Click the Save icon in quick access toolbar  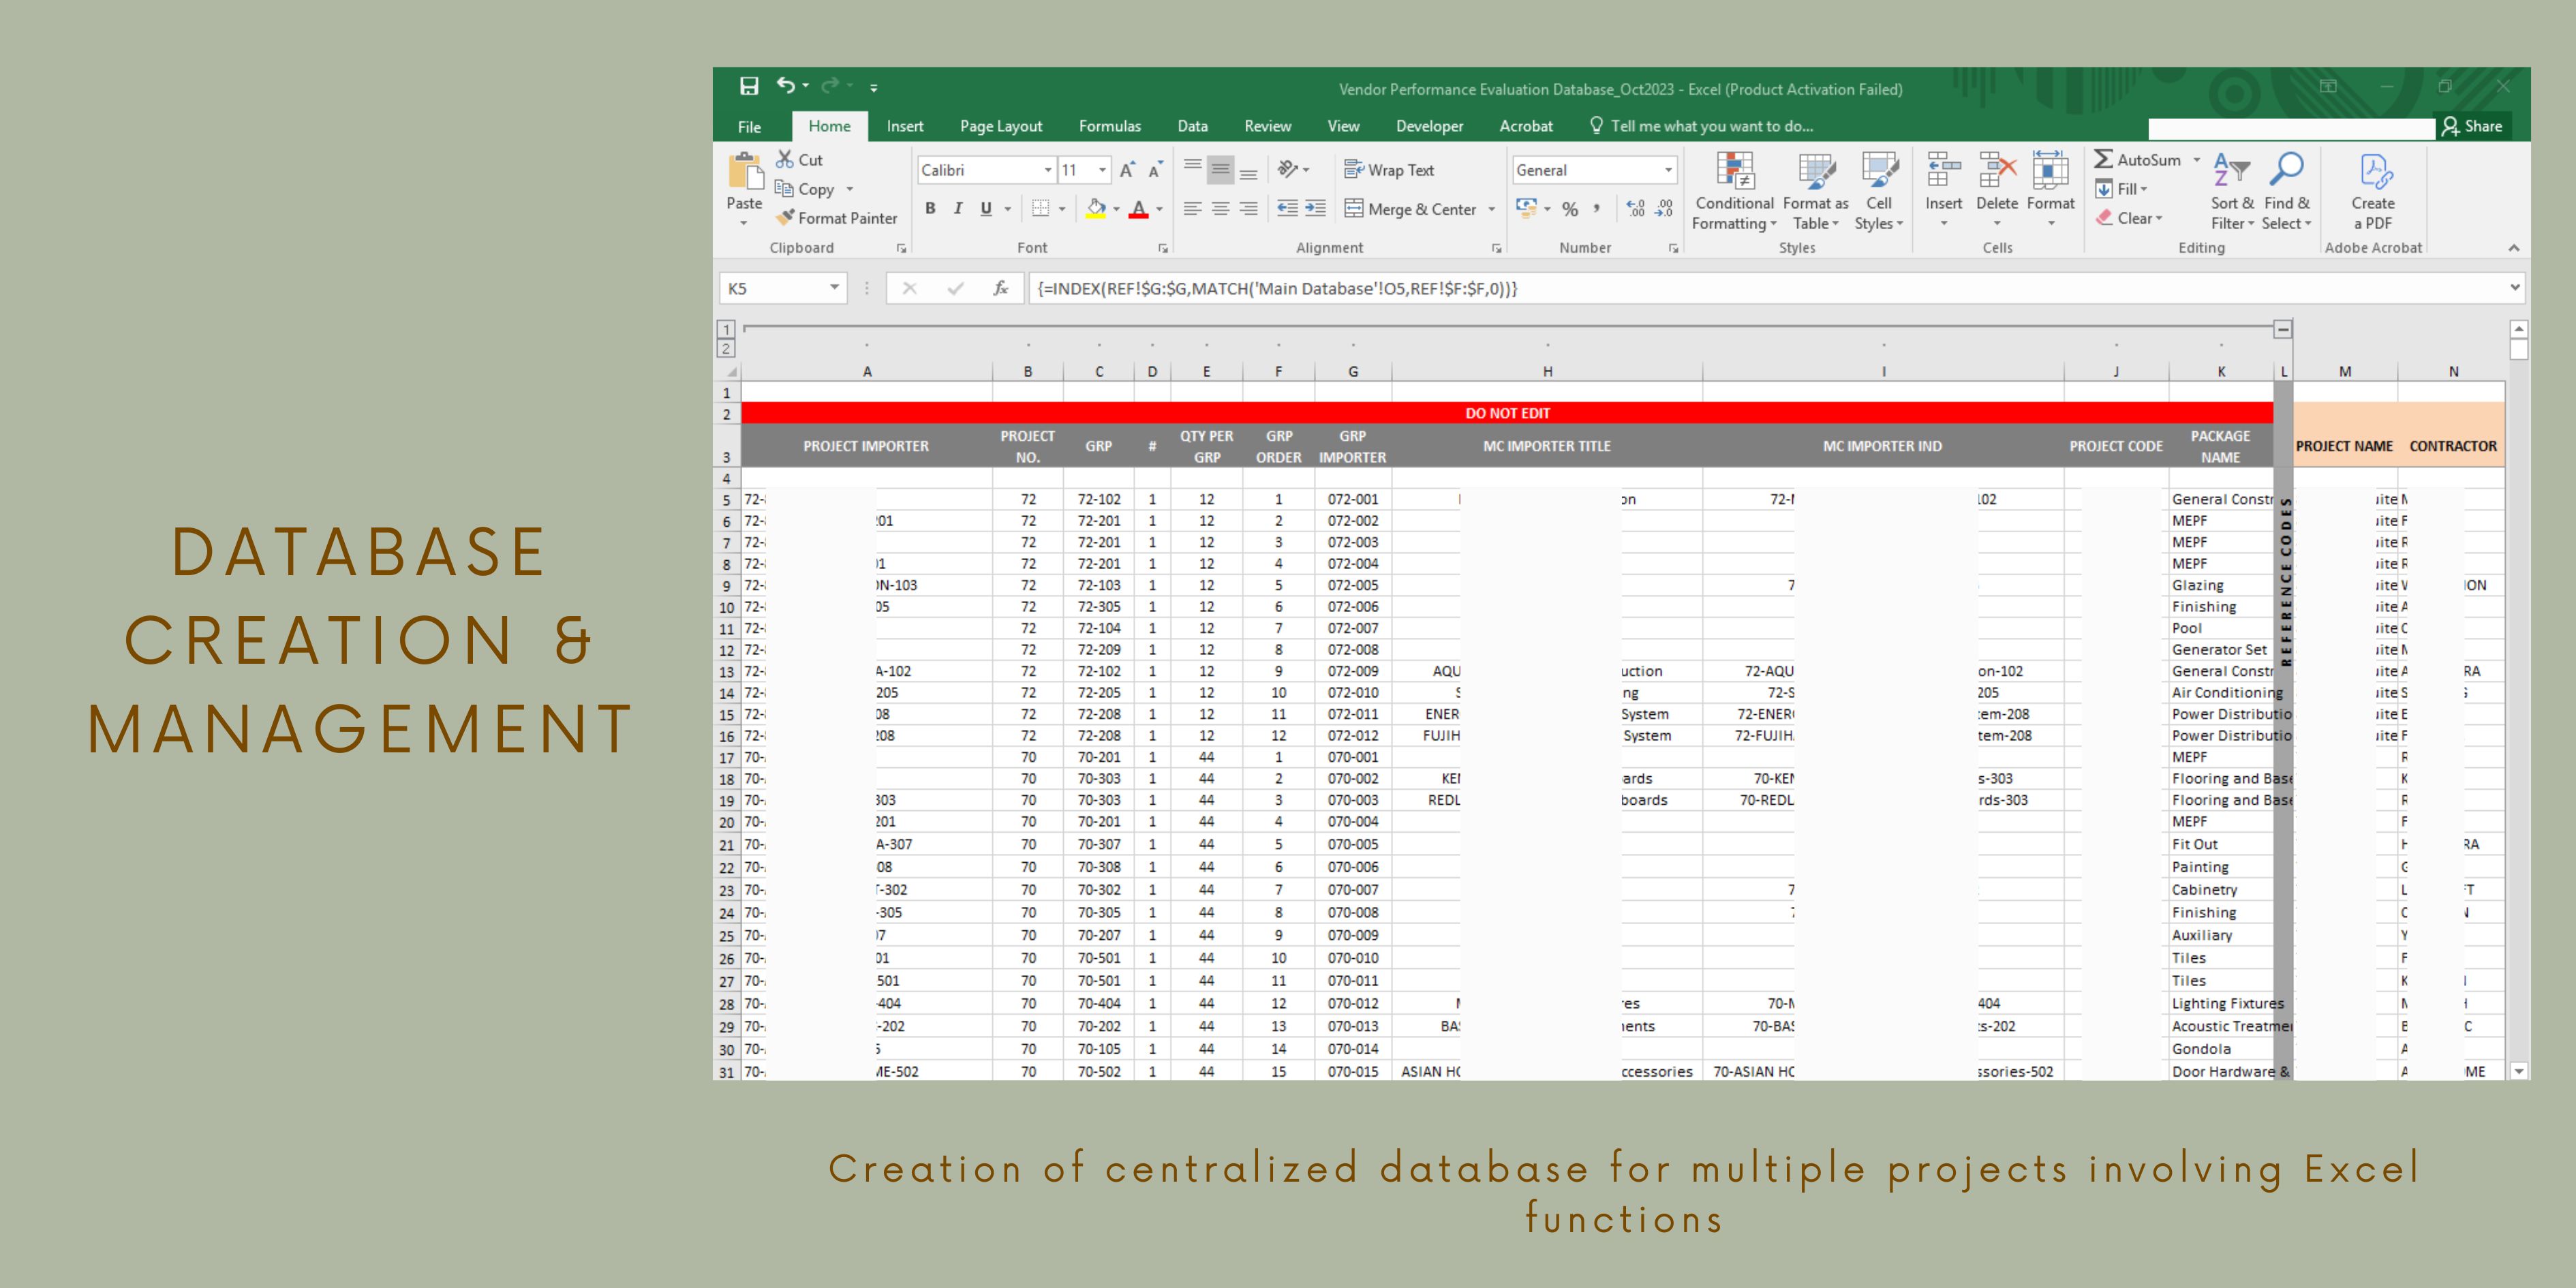tap(749, 86)
